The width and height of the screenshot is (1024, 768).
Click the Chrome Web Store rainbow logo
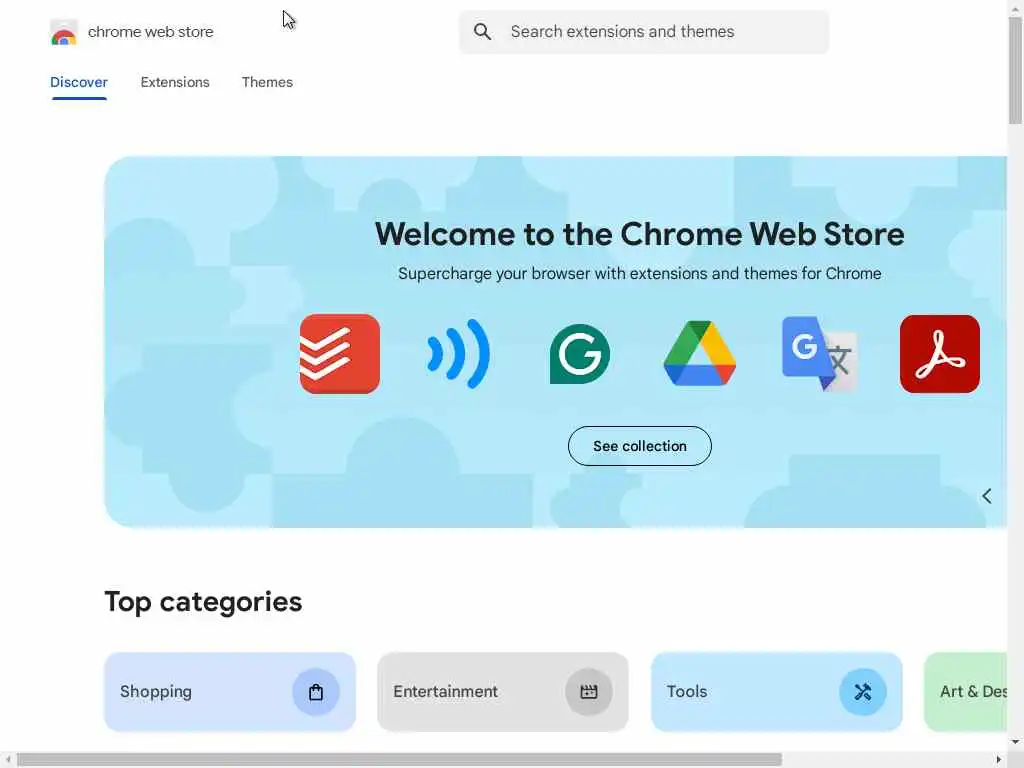pyautogui.click(x=63, y=32)
